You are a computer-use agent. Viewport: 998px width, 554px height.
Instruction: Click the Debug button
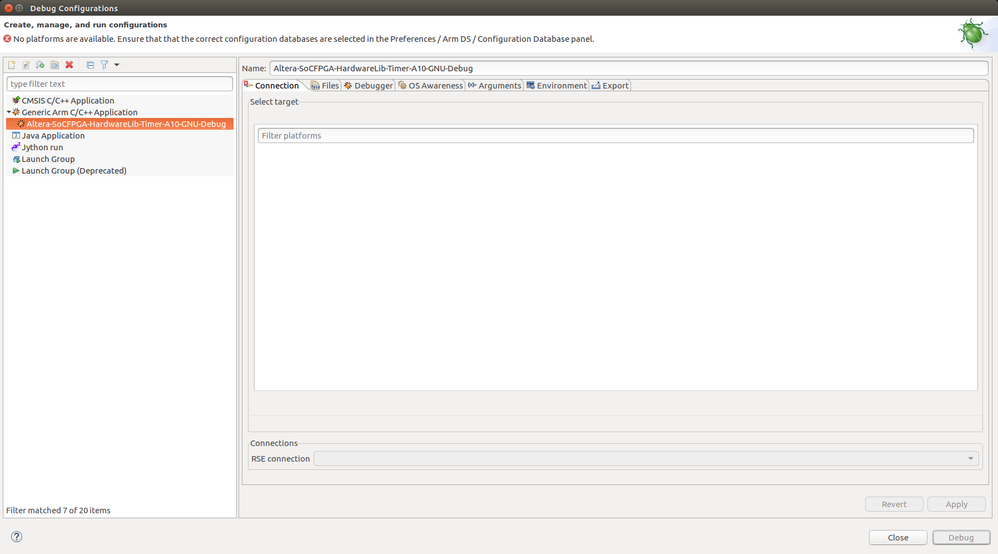961,537
